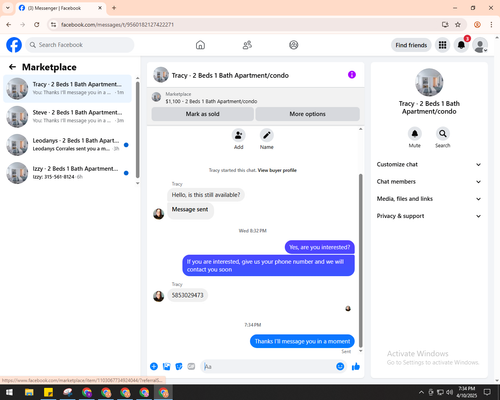
Task: Open the account profile menu
Action: (480, 45)
